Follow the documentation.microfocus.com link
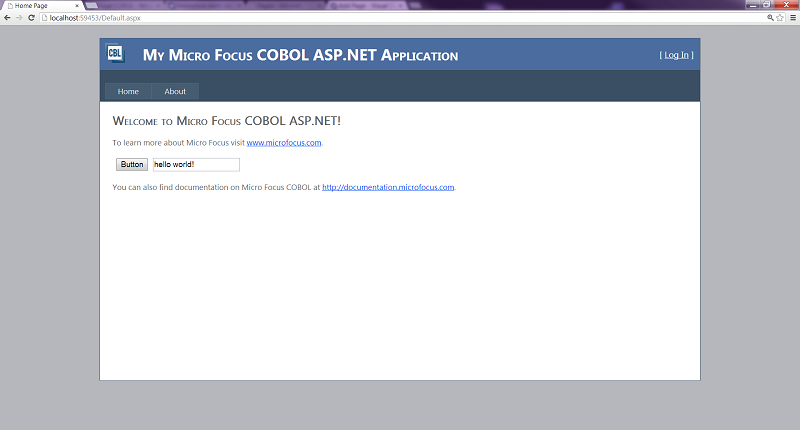Viewport: 800px width, 430px height. (x=388, y=187)
